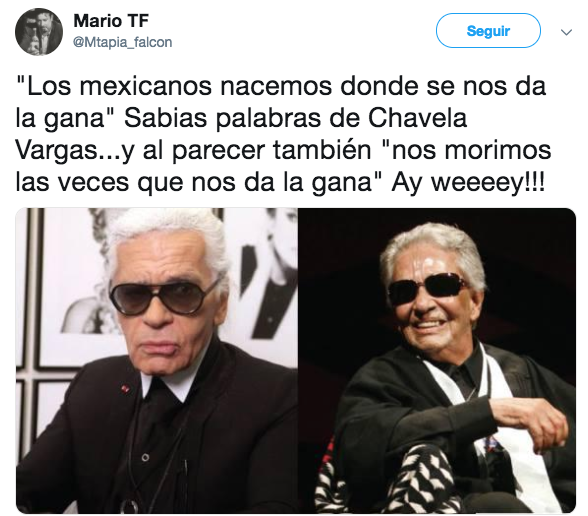Viewport: 588px width, 516px height.
Task: Click the word "también" in the tweet
Action: click(321, 150)
